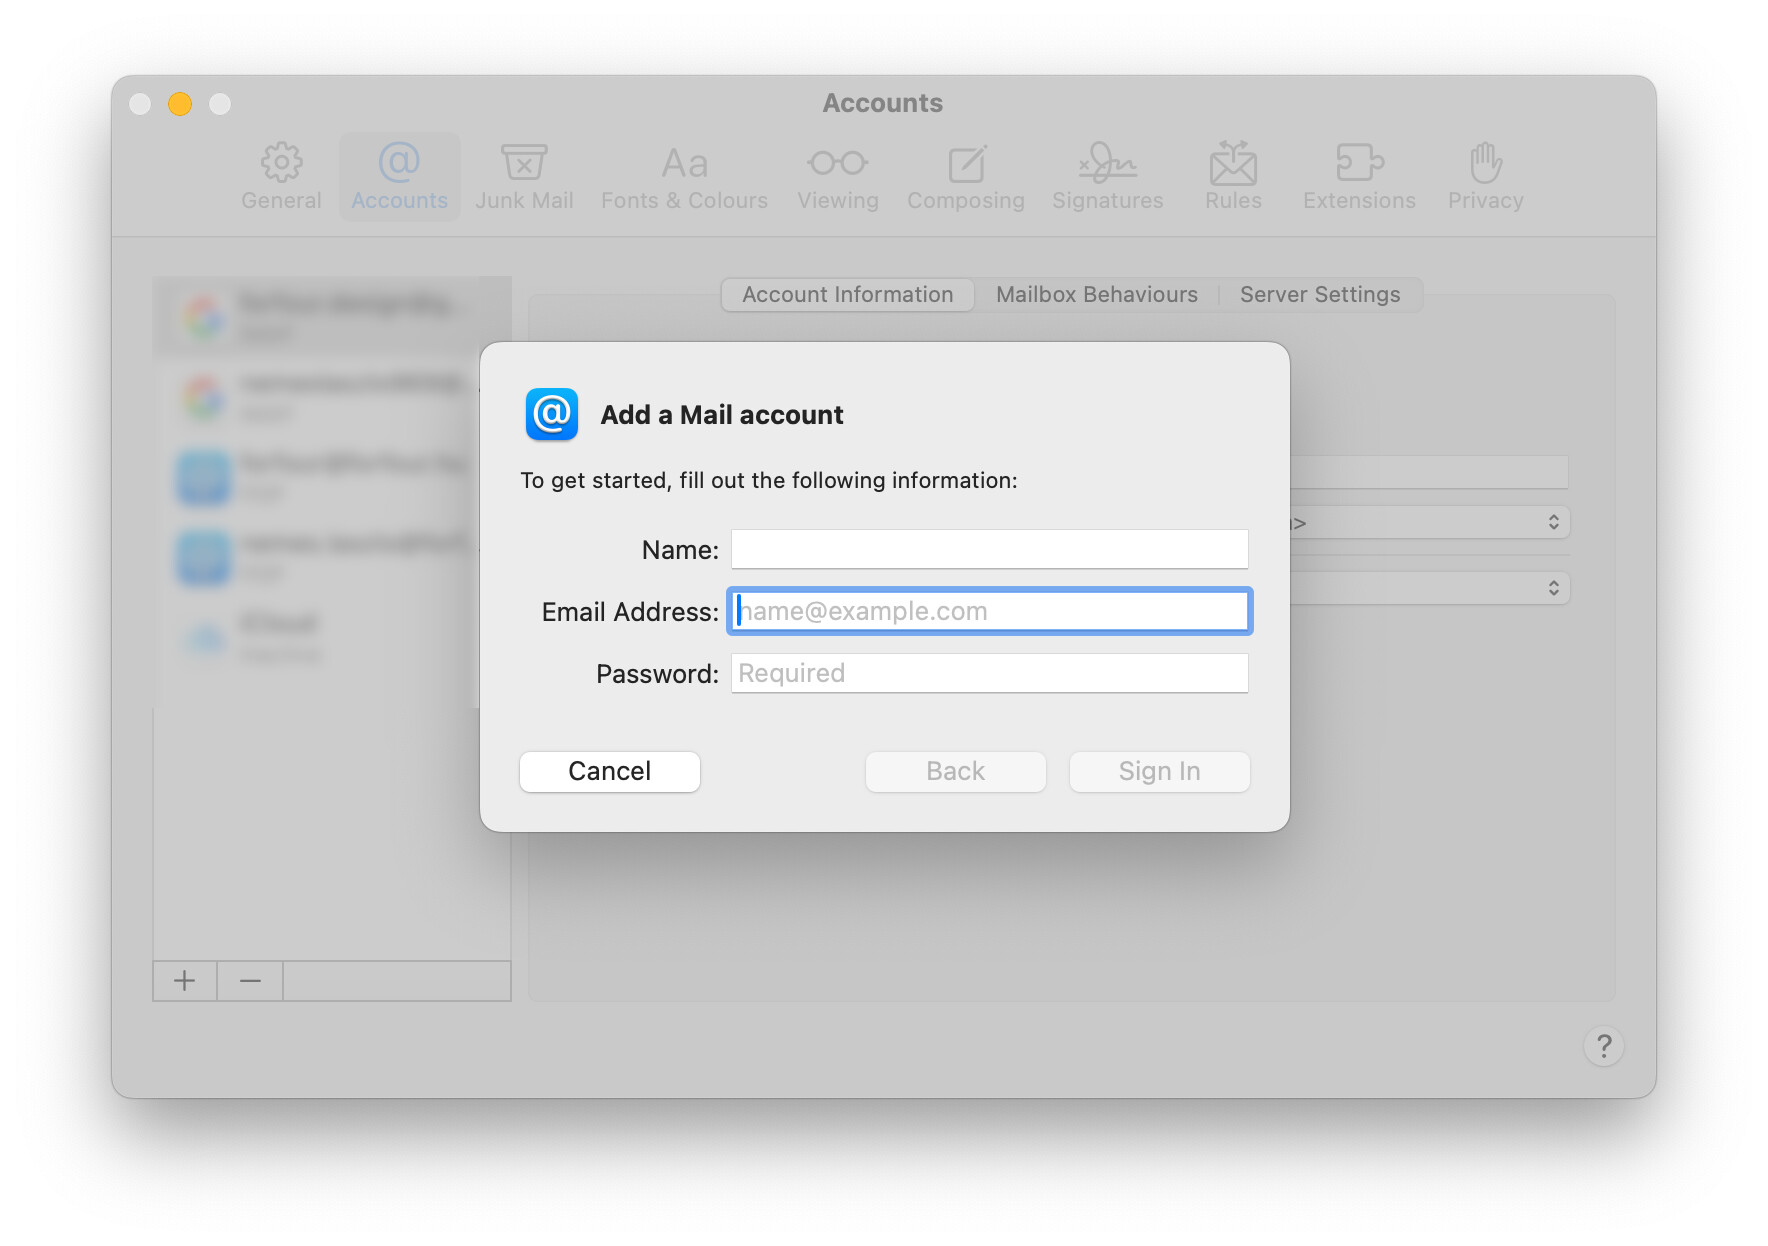Click the Email Address field

click(990, 611)
